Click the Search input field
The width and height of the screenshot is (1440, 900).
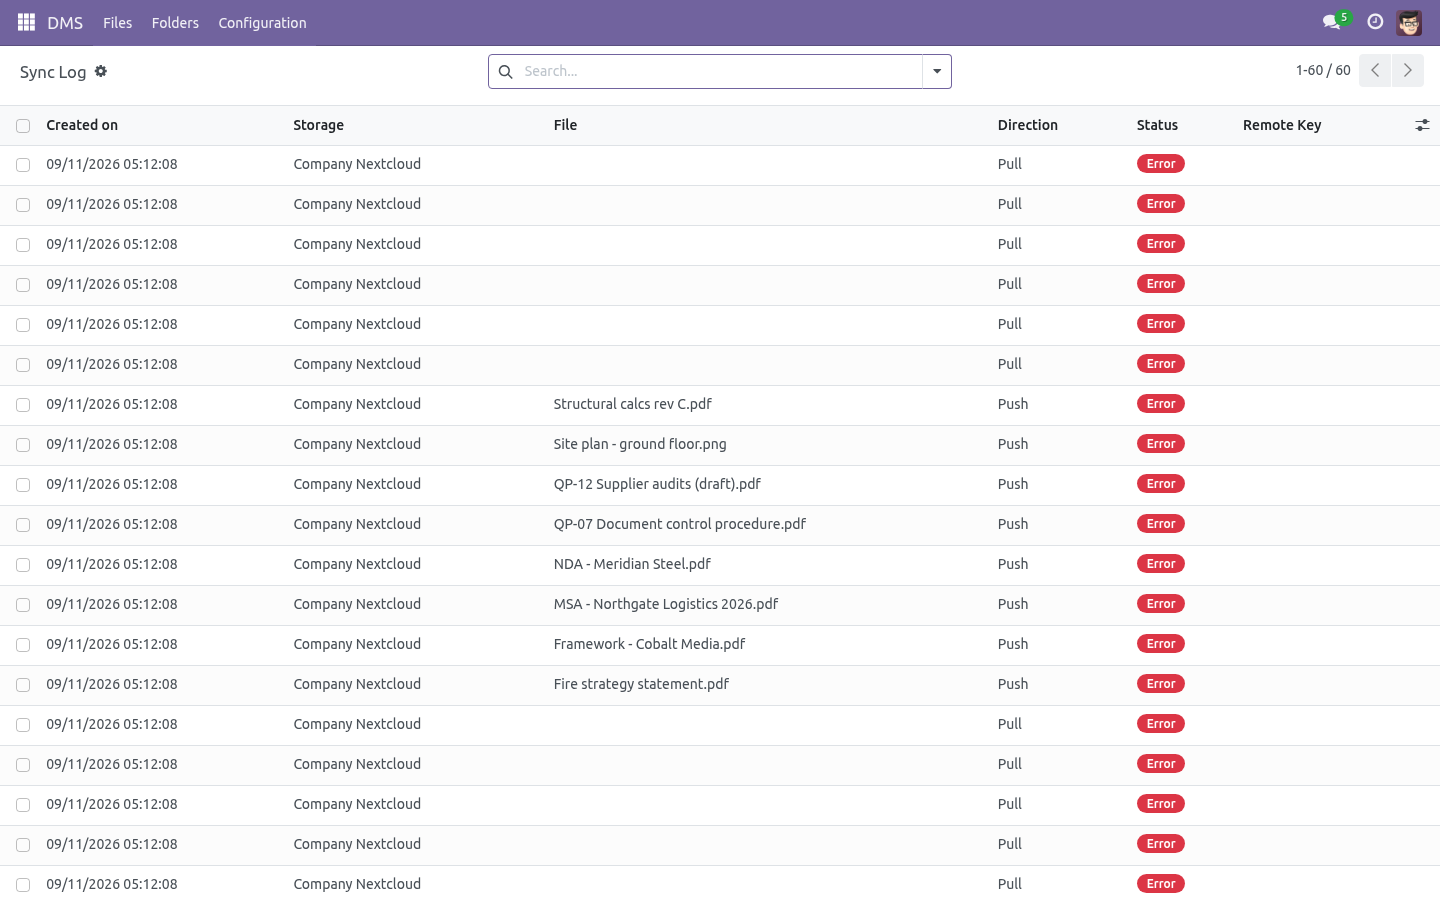click(x=720, y=72)
